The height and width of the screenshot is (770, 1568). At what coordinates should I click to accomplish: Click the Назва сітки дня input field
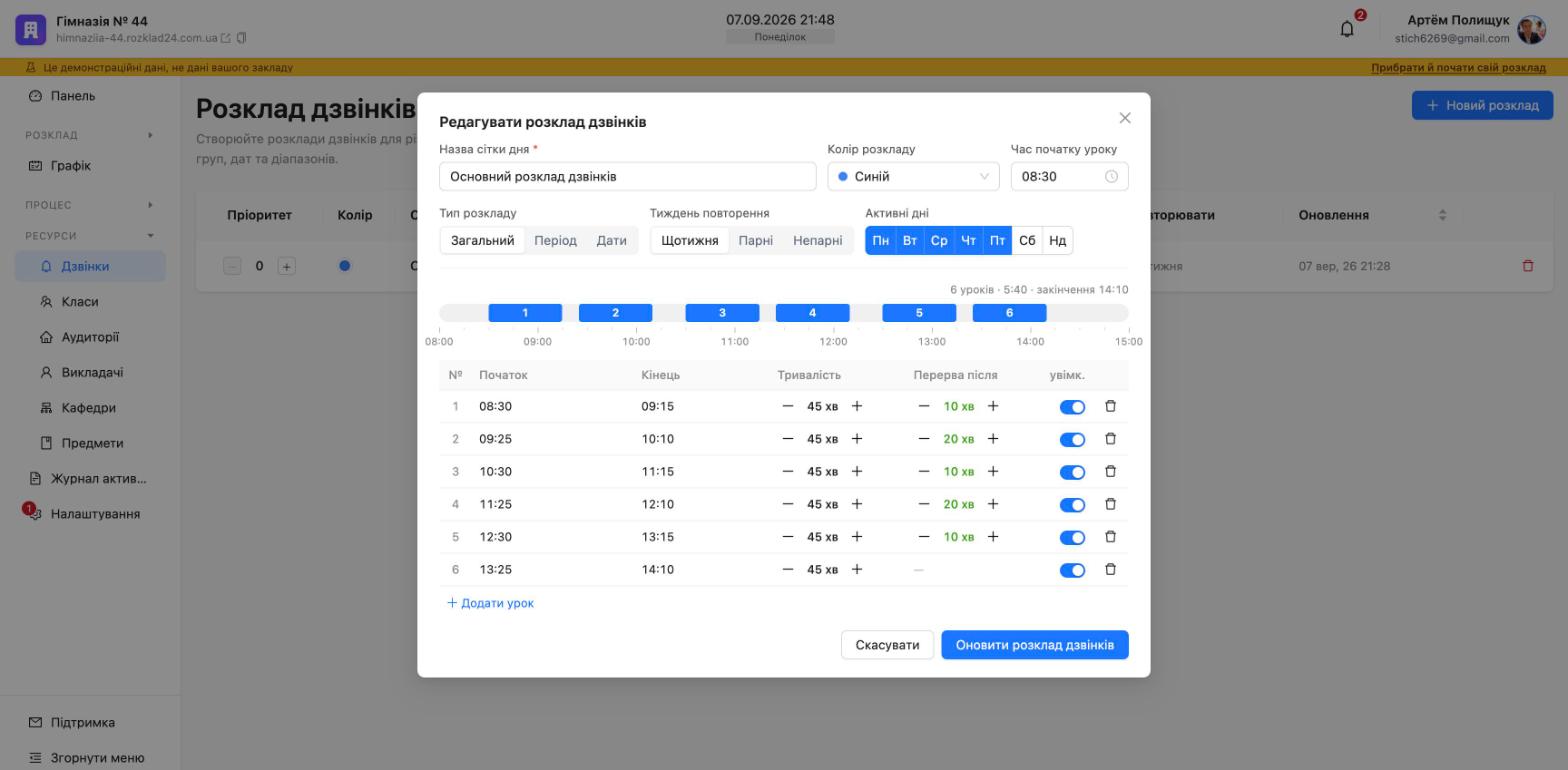pyautogui.click(x=628, y=176)
